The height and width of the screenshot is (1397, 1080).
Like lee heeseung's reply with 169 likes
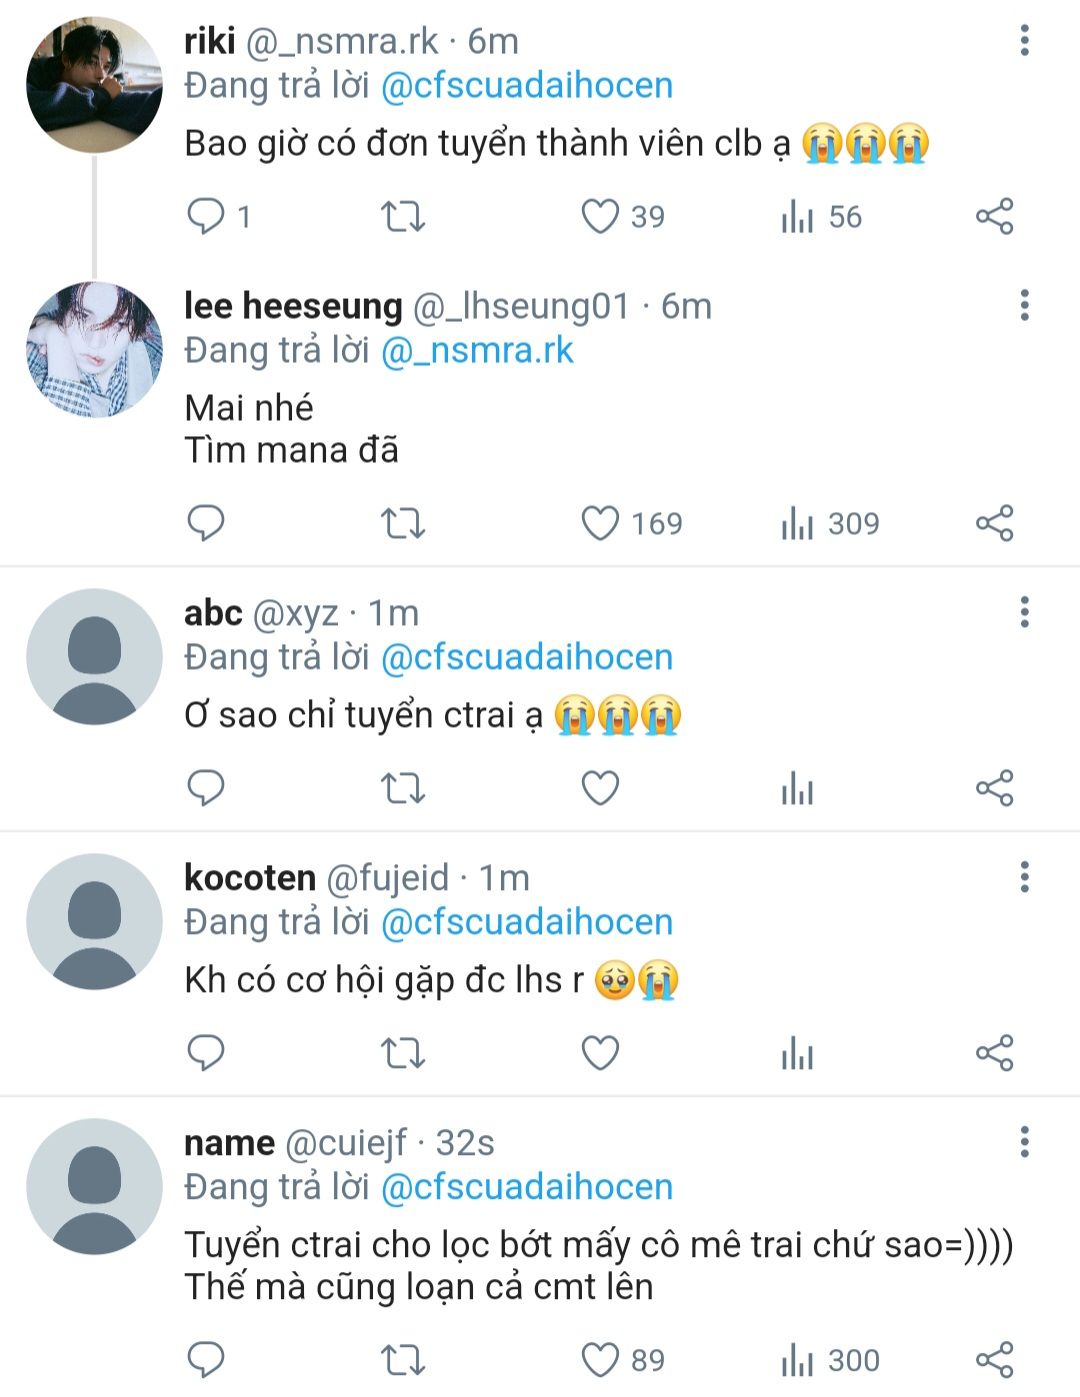[x=632, y=523]
